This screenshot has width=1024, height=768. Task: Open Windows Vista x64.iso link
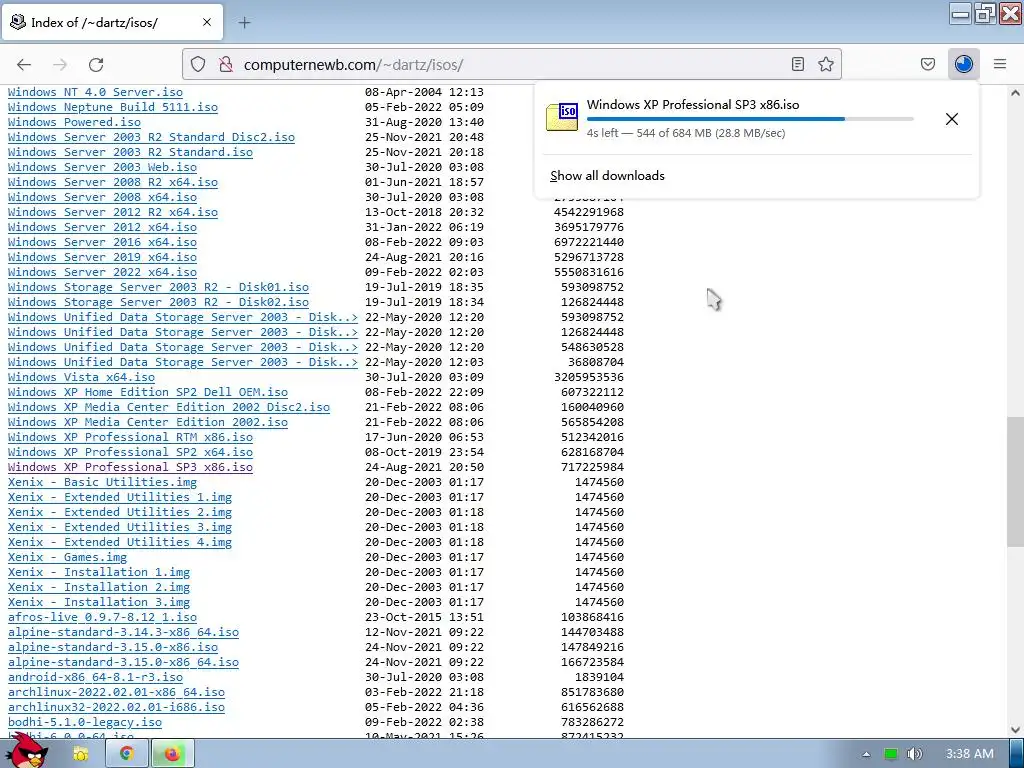pyautogui.click(x=82, y=377)
